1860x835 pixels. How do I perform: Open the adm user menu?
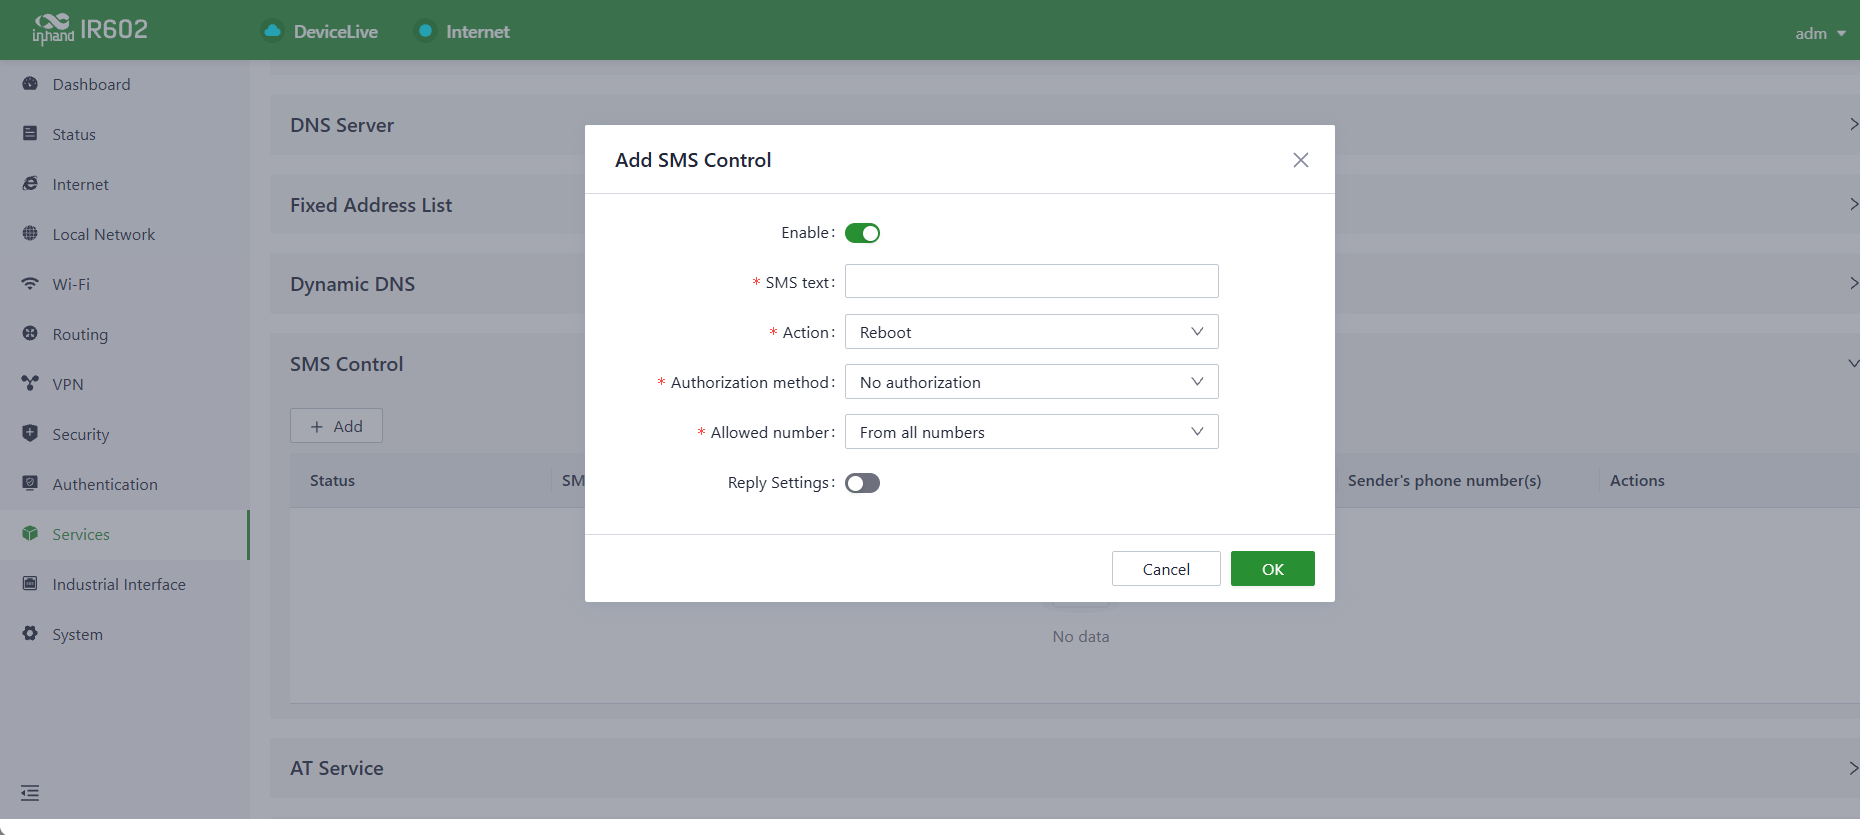pyautogui.click(x=1820, y=33)
